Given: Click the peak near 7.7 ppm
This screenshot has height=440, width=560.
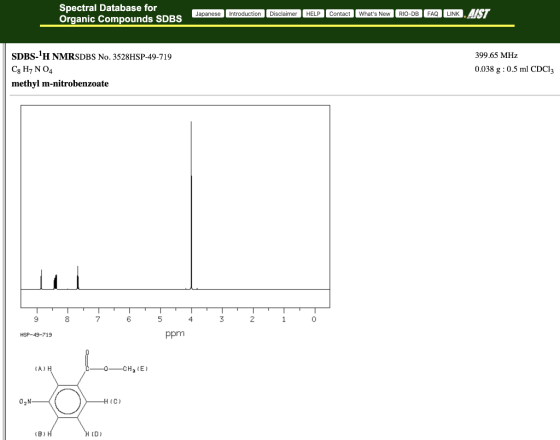Looking at the screenshot, I should pos(78,278).
